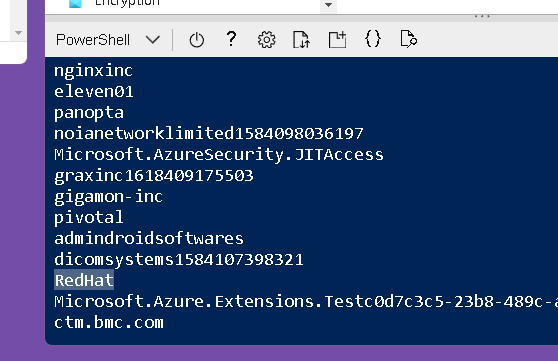Viewport: 558px width, 361px height.
Task: Open the Help question mark menu
Action: pyautogui.click(x=231, y=39)
